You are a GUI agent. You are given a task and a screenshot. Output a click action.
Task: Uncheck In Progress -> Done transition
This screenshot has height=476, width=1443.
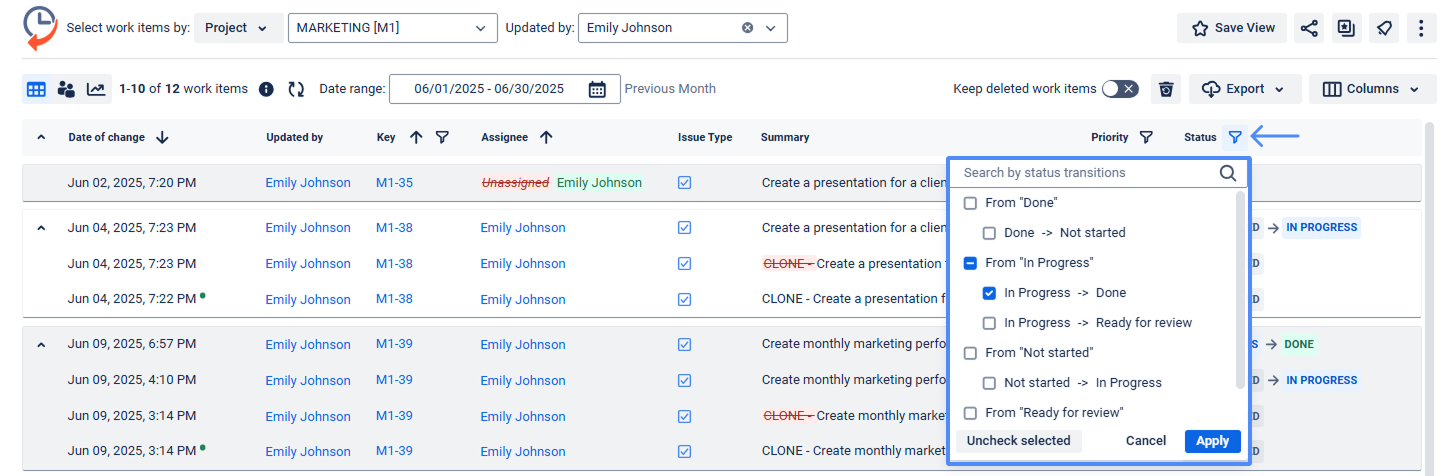click(989, 293)
